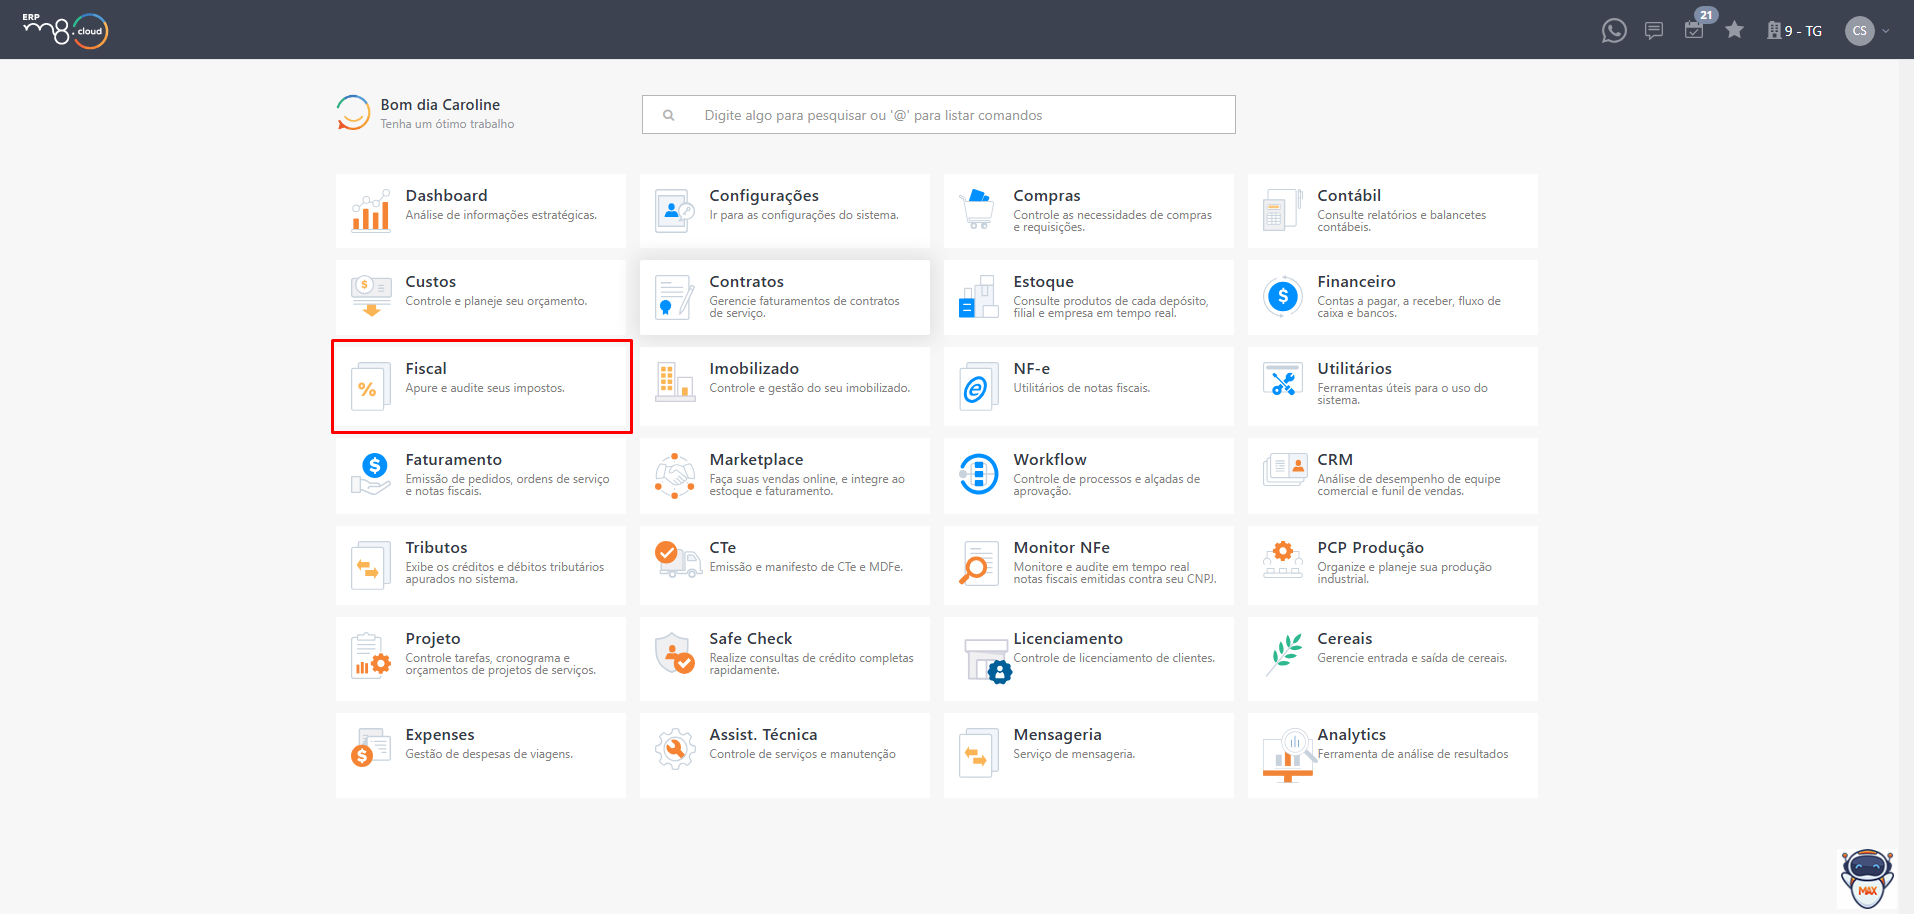Click 'Controle de licenciamento de clientes.'

click(1115, 658)
